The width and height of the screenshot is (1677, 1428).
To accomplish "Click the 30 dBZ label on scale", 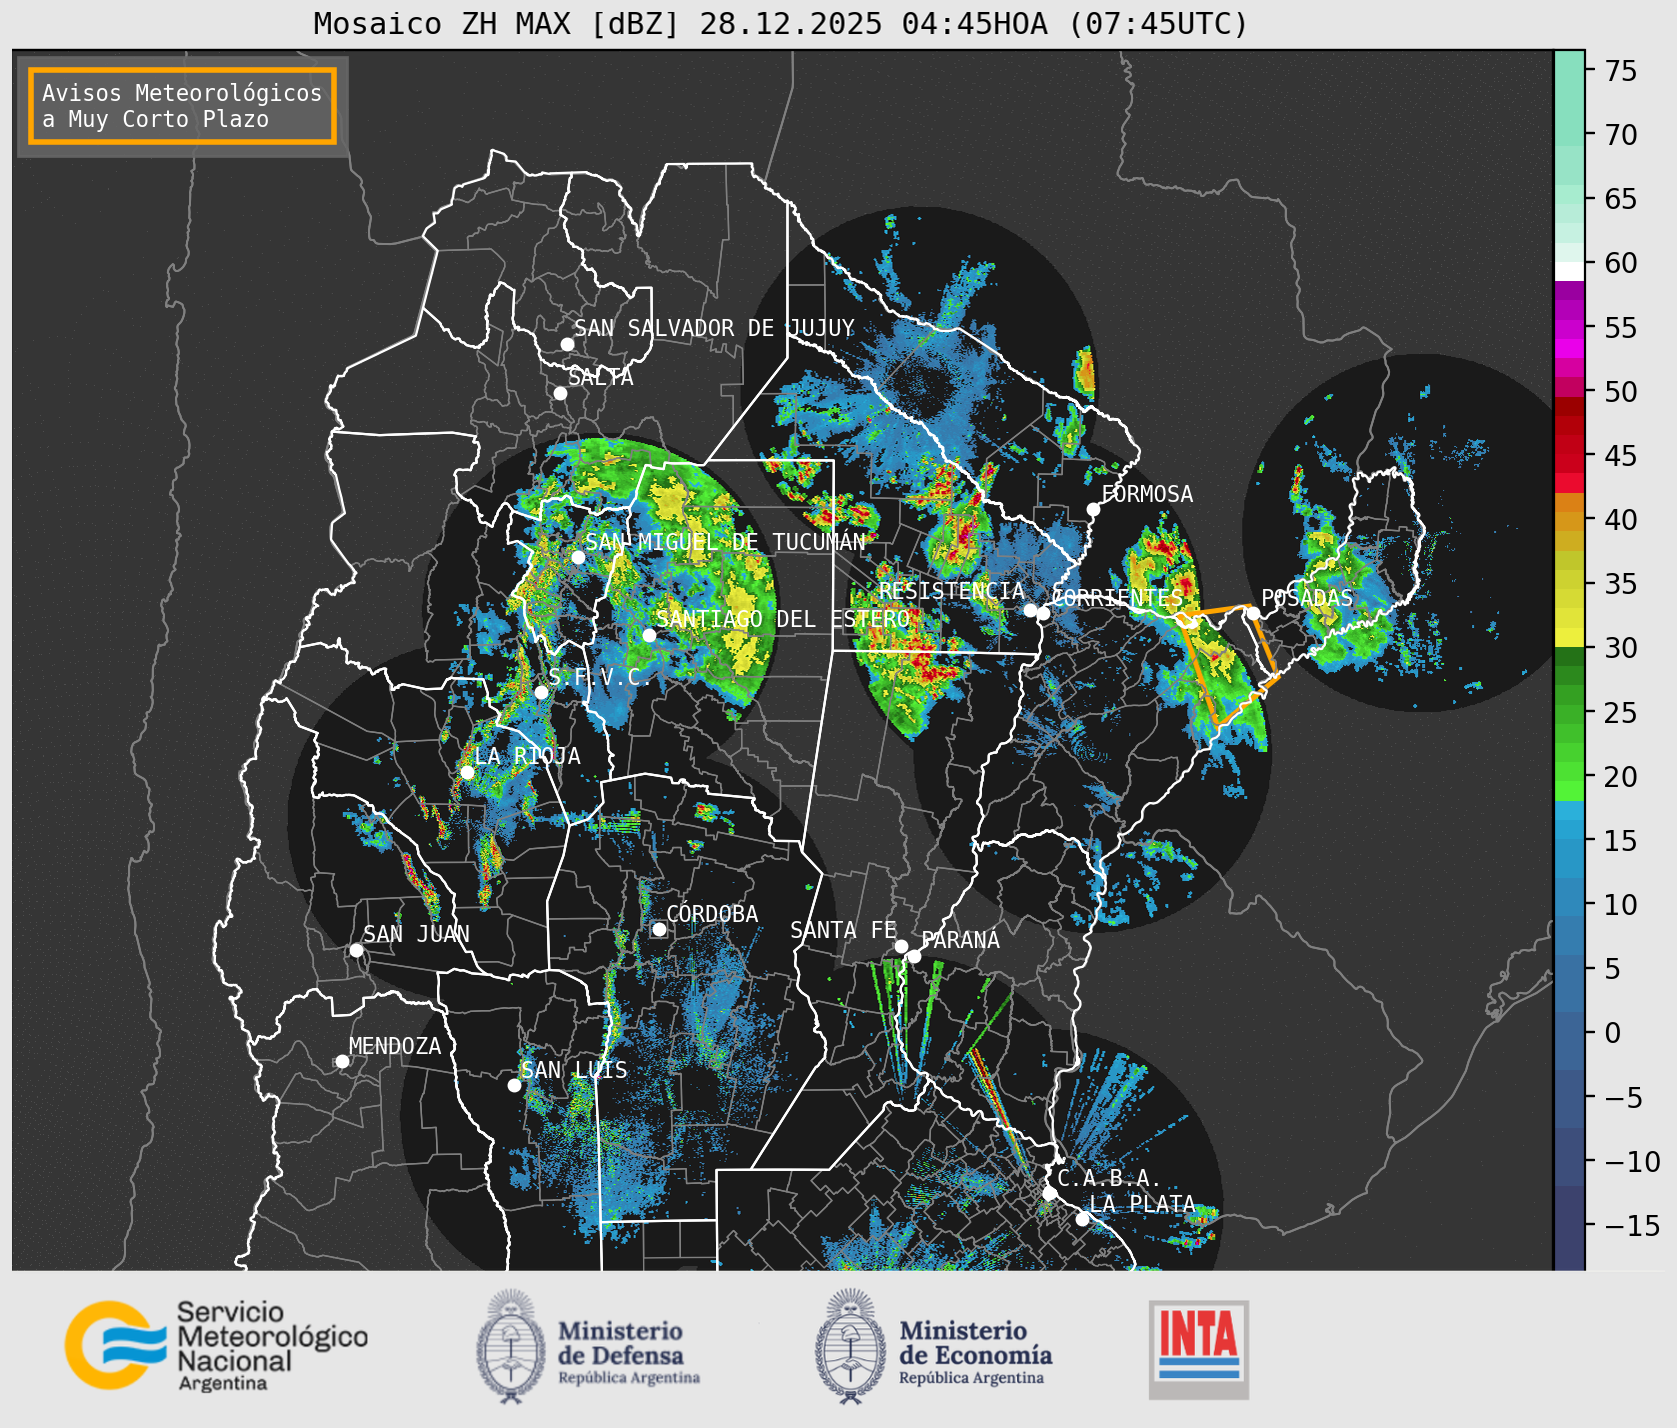I will pyautogui.click(x=1621, y=648).
